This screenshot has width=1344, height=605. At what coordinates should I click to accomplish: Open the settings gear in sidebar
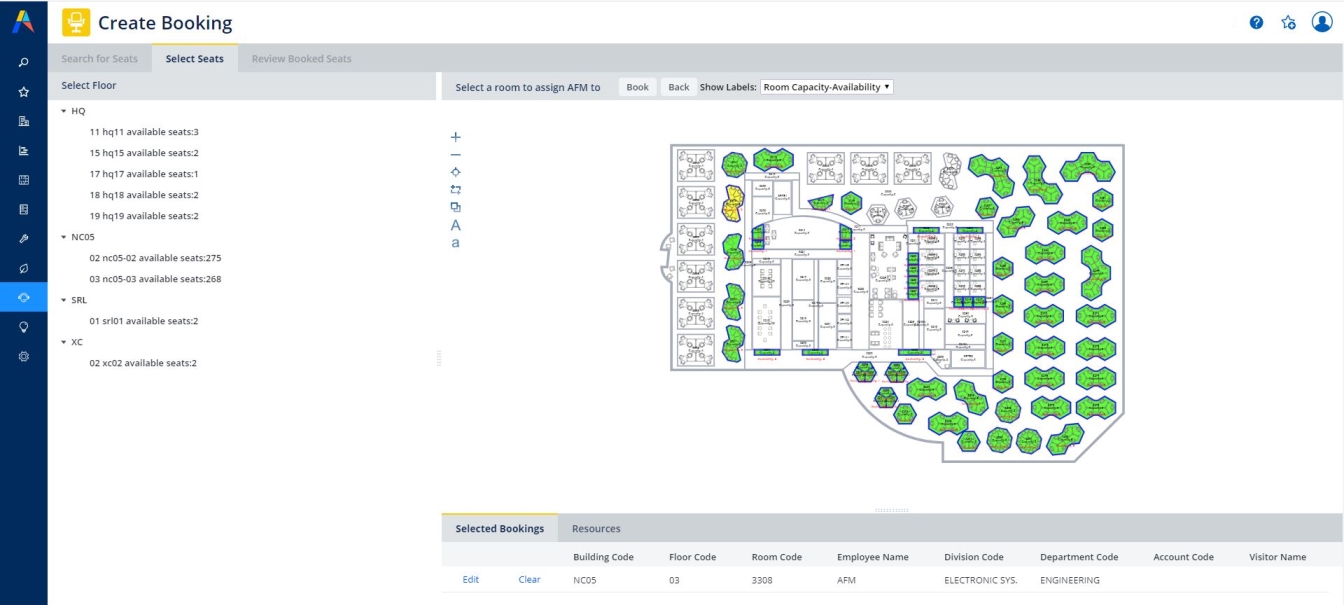click(24, 356)
